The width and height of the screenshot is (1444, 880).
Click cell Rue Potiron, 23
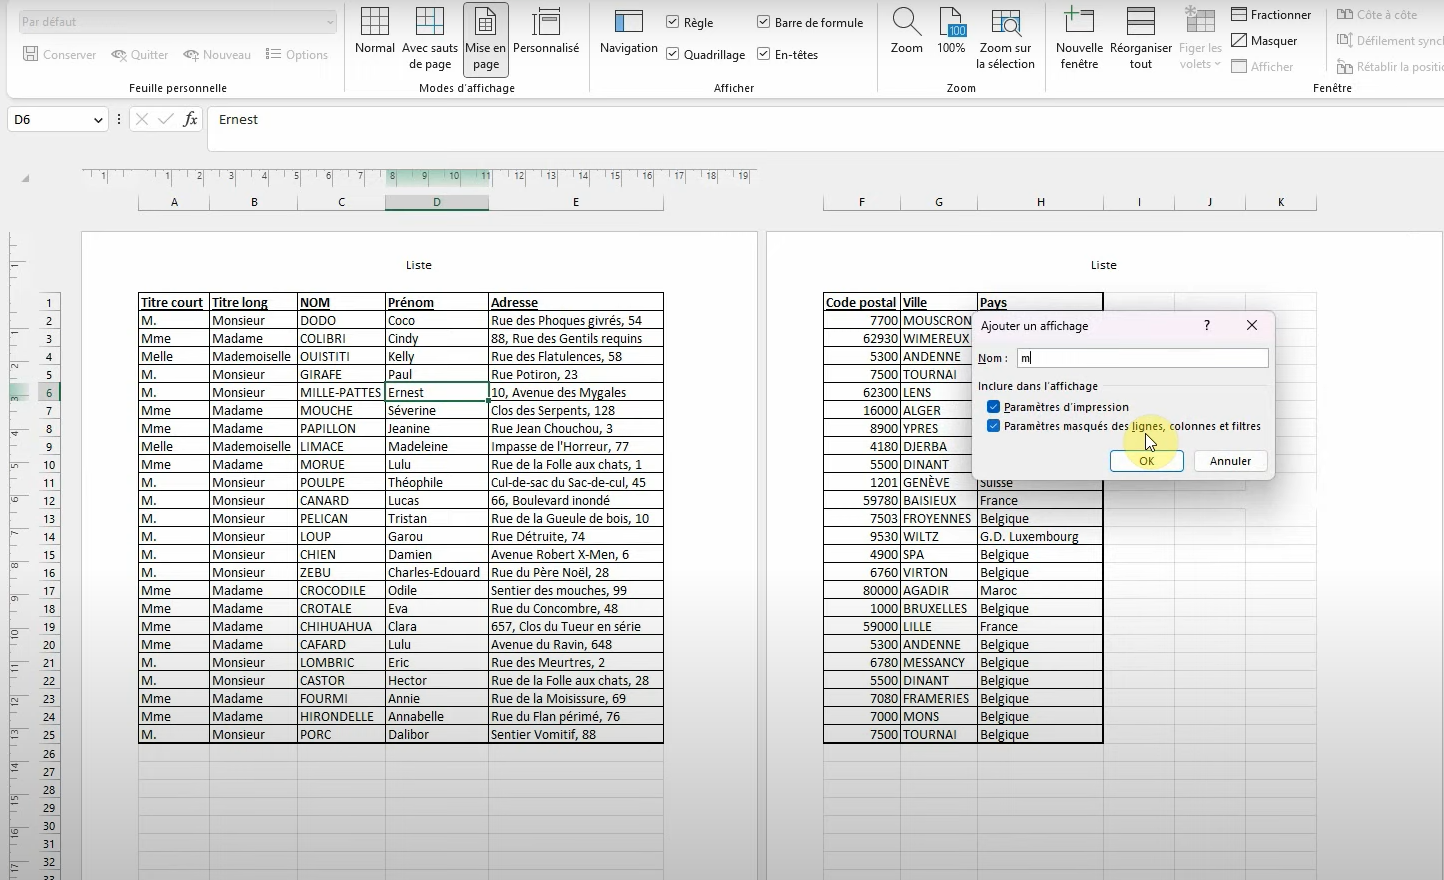[576, 375]
